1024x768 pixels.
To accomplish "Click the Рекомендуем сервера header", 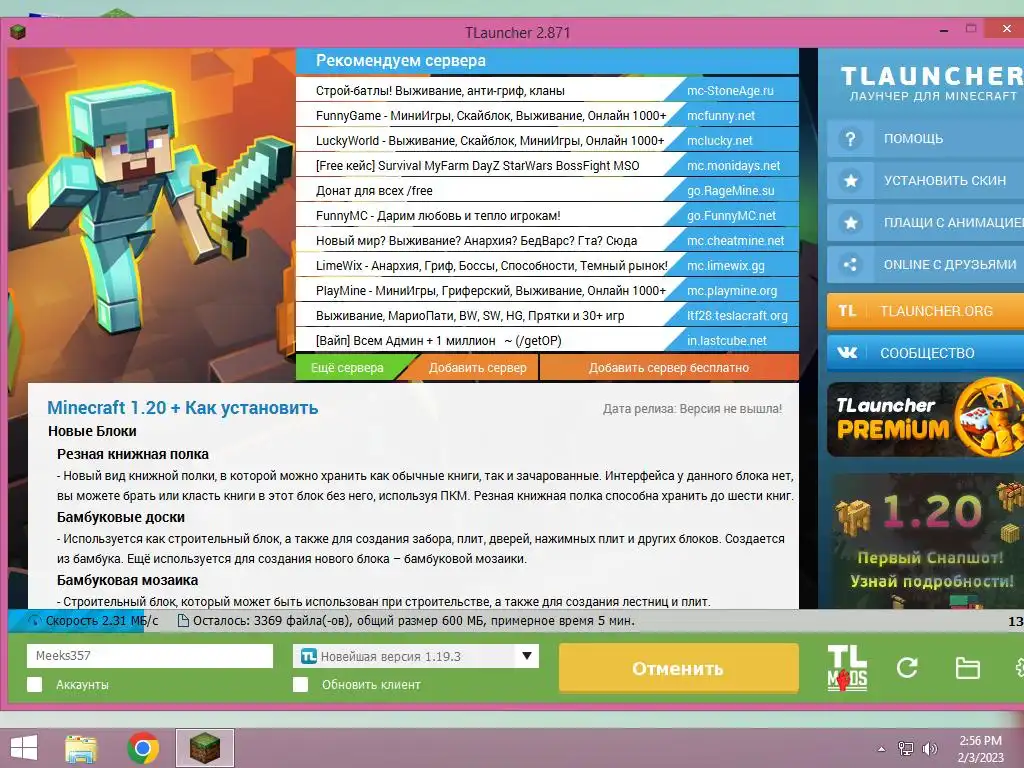I will tap(400, 61).
